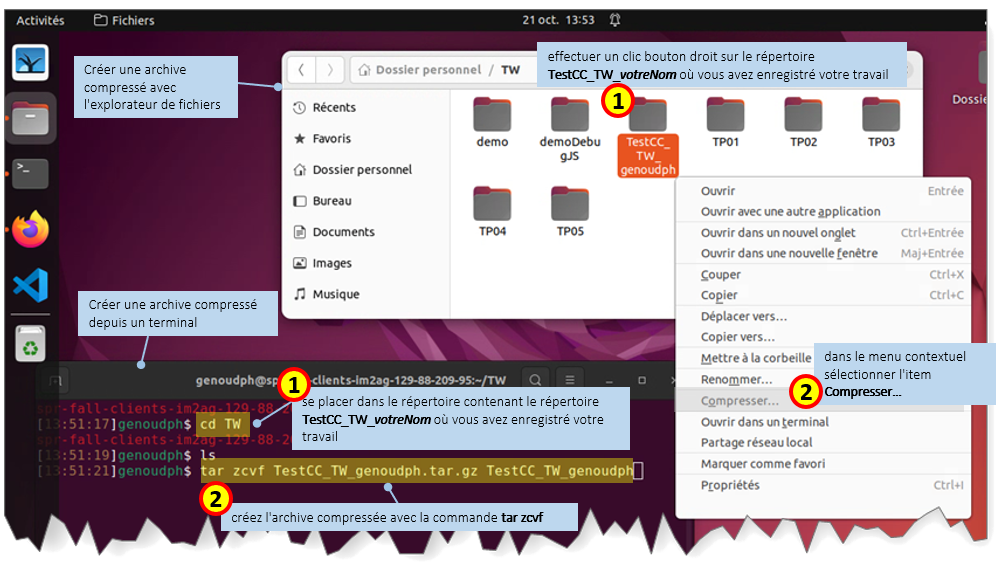Image resolution: width=996 pixels, height=565 pixels.
Task: Choose Compresser… in context menu
Action: pos(739,401)
